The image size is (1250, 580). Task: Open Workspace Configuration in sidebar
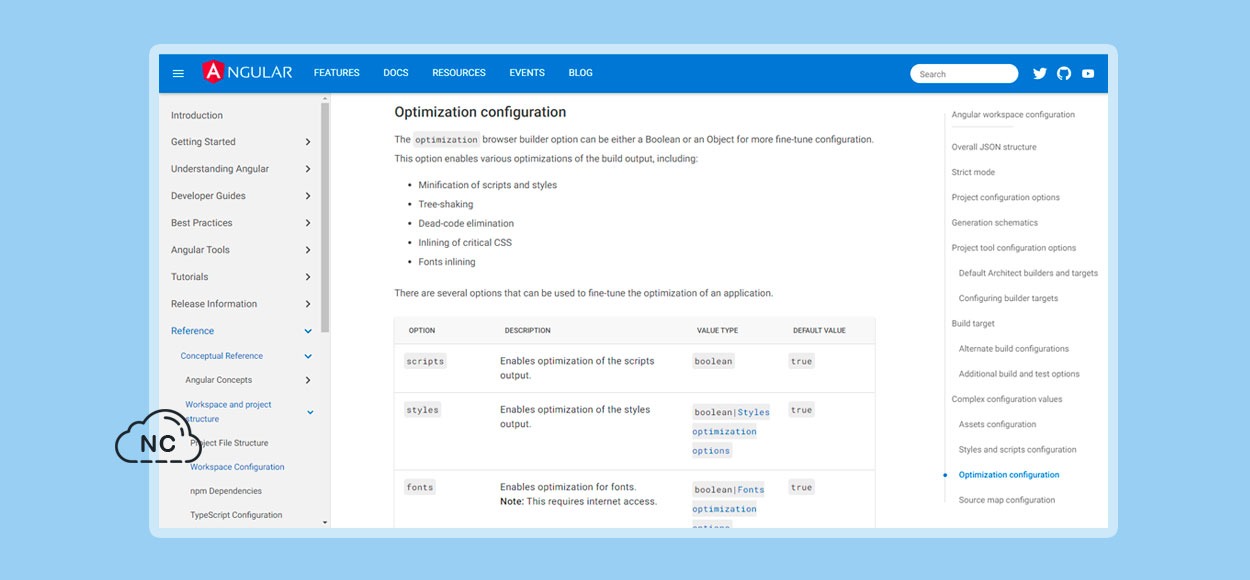coord(237,467)
